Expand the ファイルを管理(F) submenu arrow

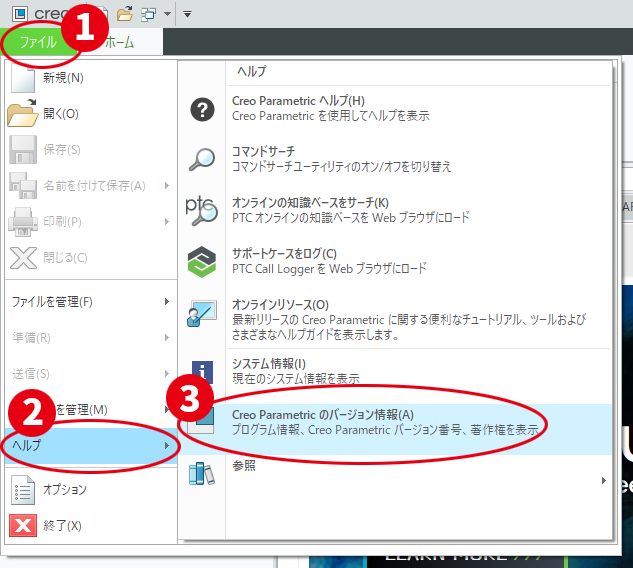(167, 302)
